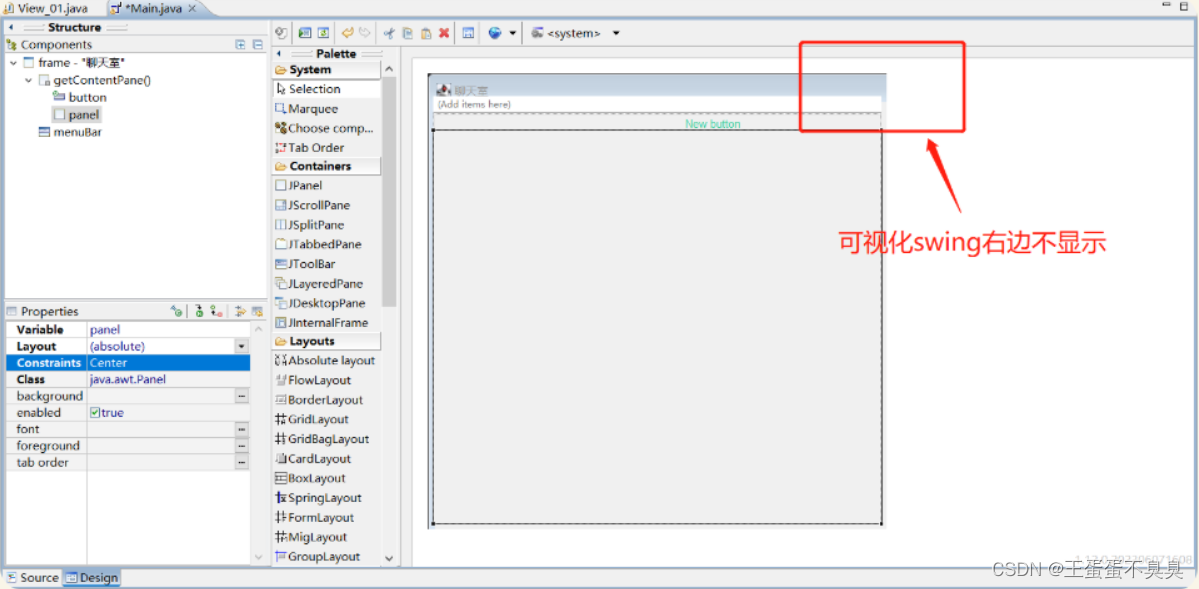Viewport: 1199px width, 589px height.
Task: Select the JPanel container in the Palette
Action: pyautogui.click(x=300, y=185)
